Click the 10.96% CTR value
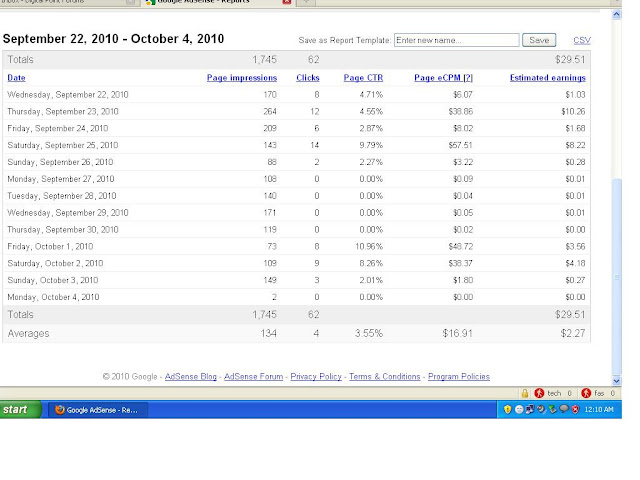Image resolution: width=640 pixels, height=480 pixels. click(x=369, y=247)
